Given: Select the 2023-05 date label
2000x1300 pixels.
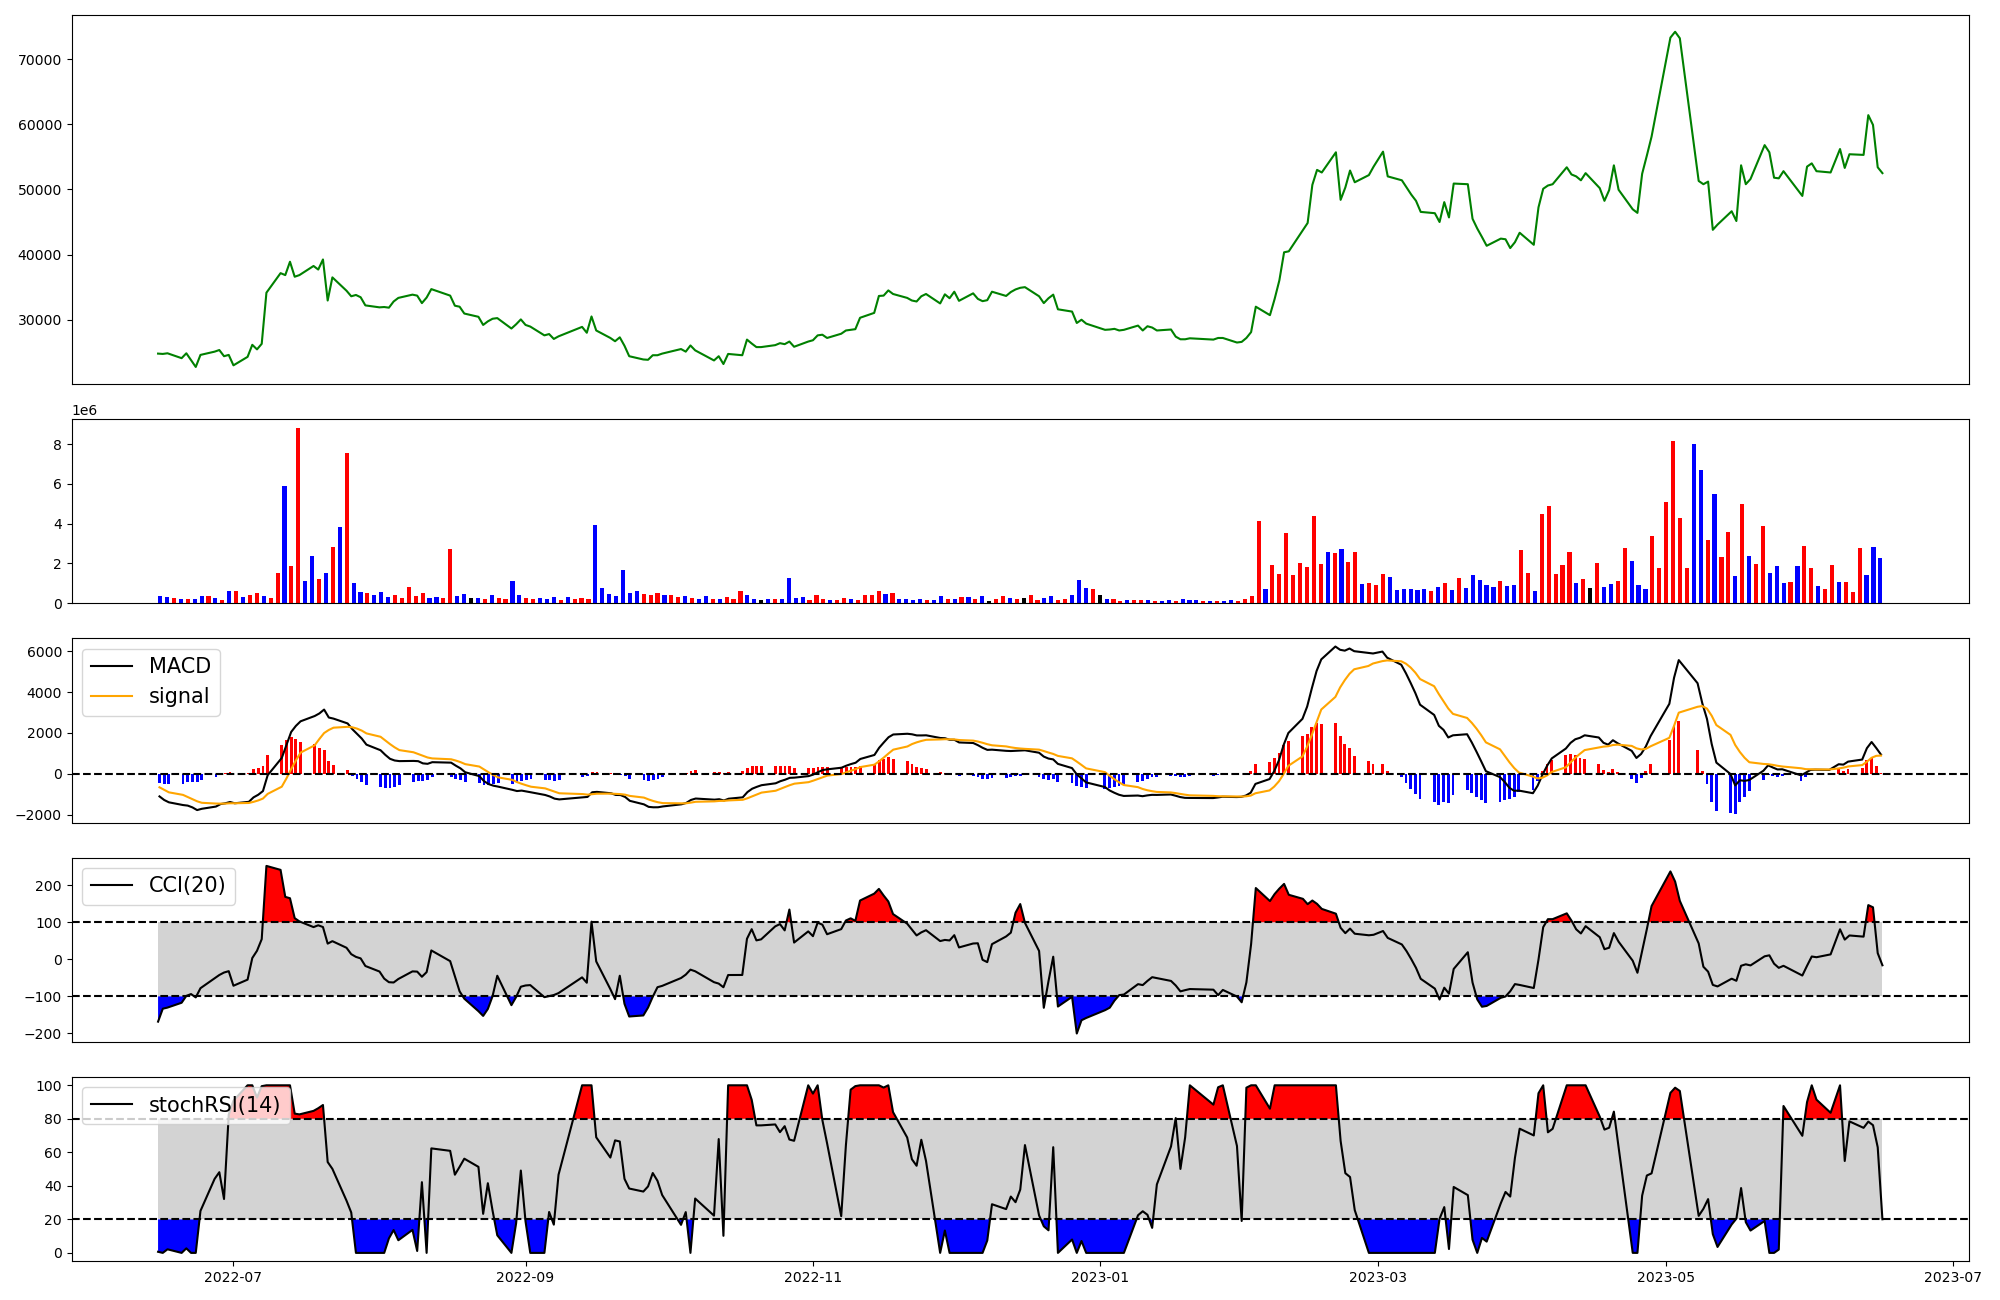Looking at the screenshot, I should coord(1666,1276).
